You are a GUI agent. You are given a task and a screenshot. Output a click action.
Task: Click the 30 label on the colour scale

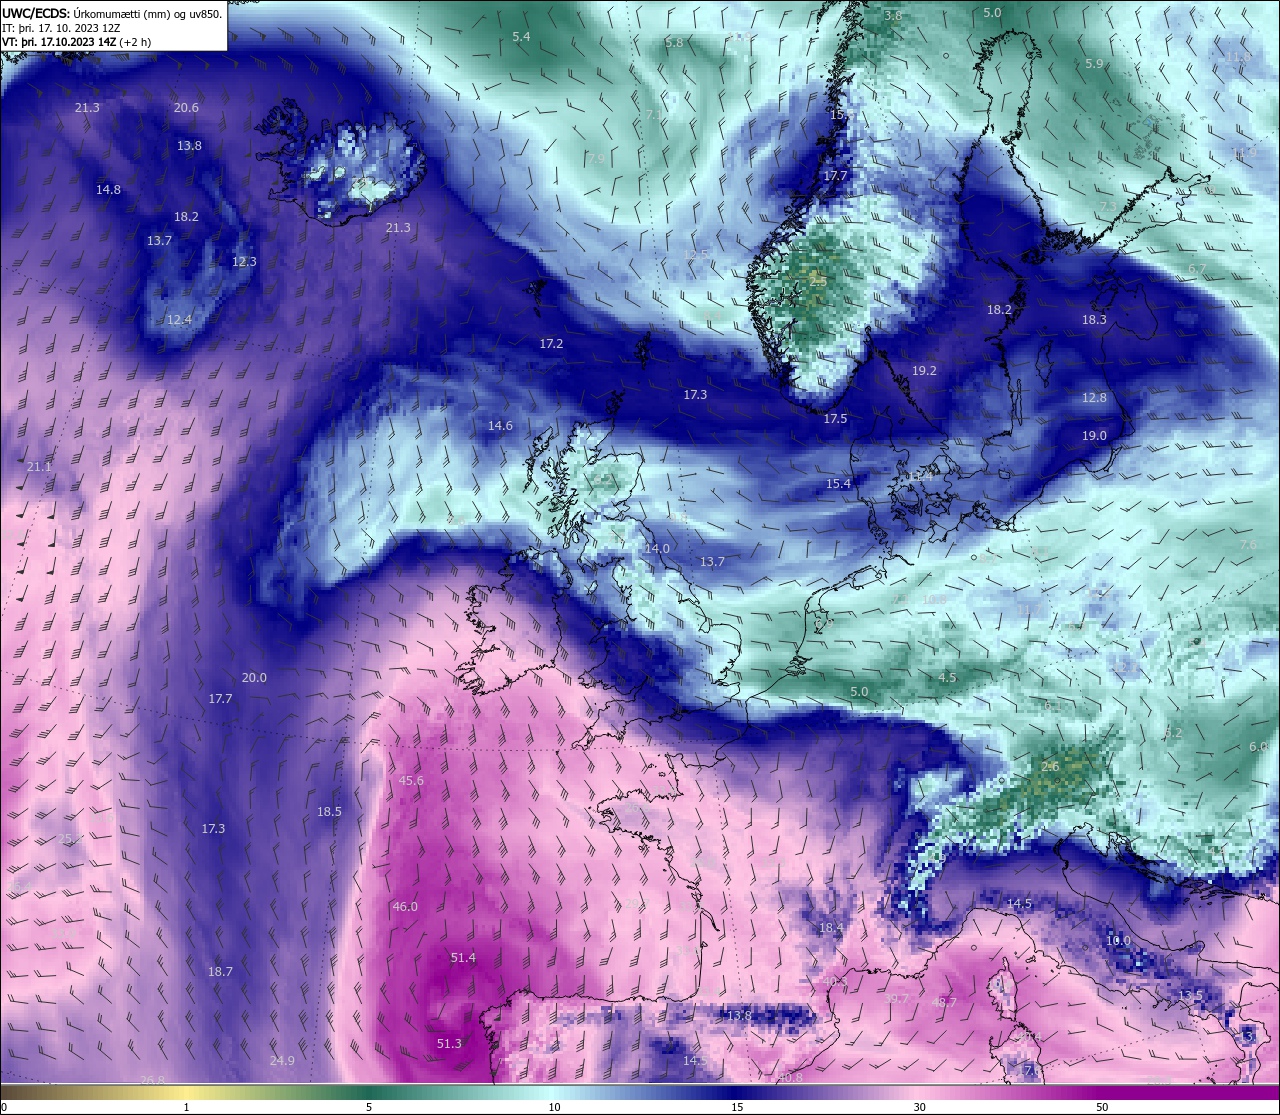[919, 1107]
